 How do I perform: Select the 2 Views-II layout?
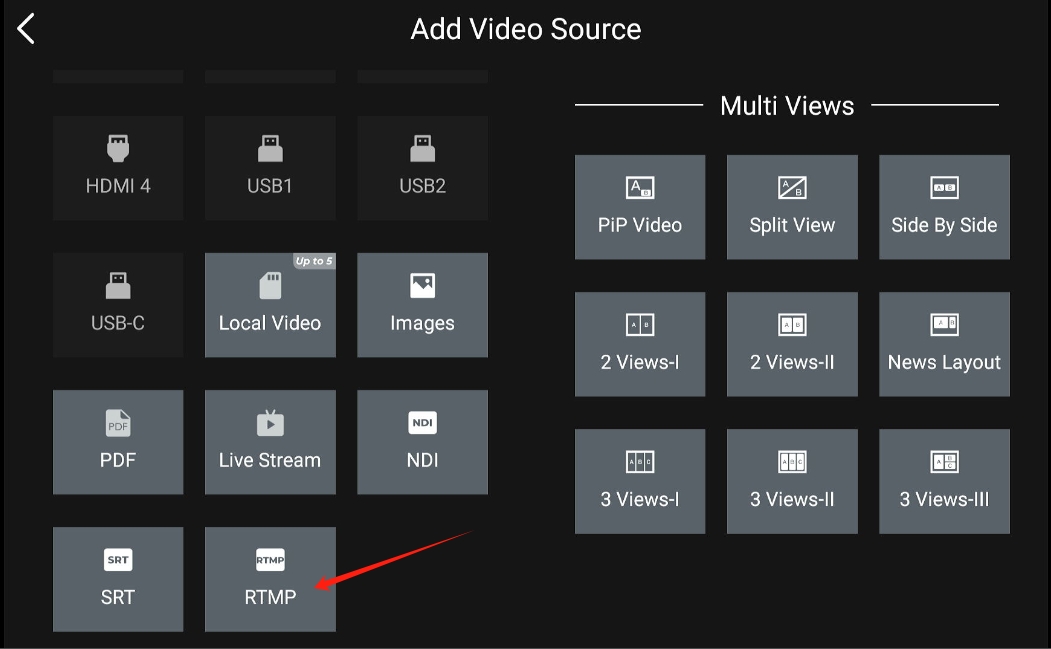pos(791,344)
